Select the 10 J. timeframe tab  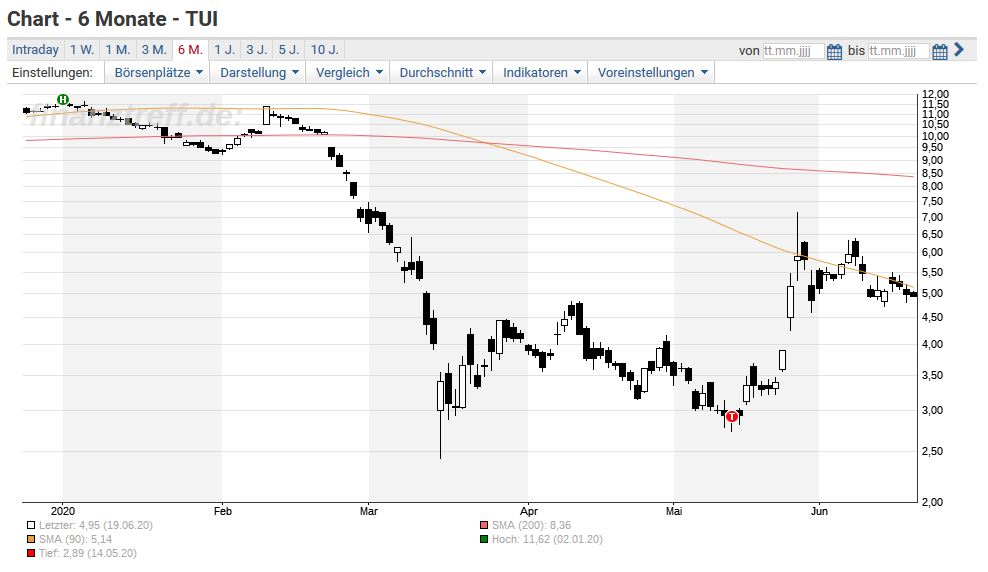click(325, 50)
